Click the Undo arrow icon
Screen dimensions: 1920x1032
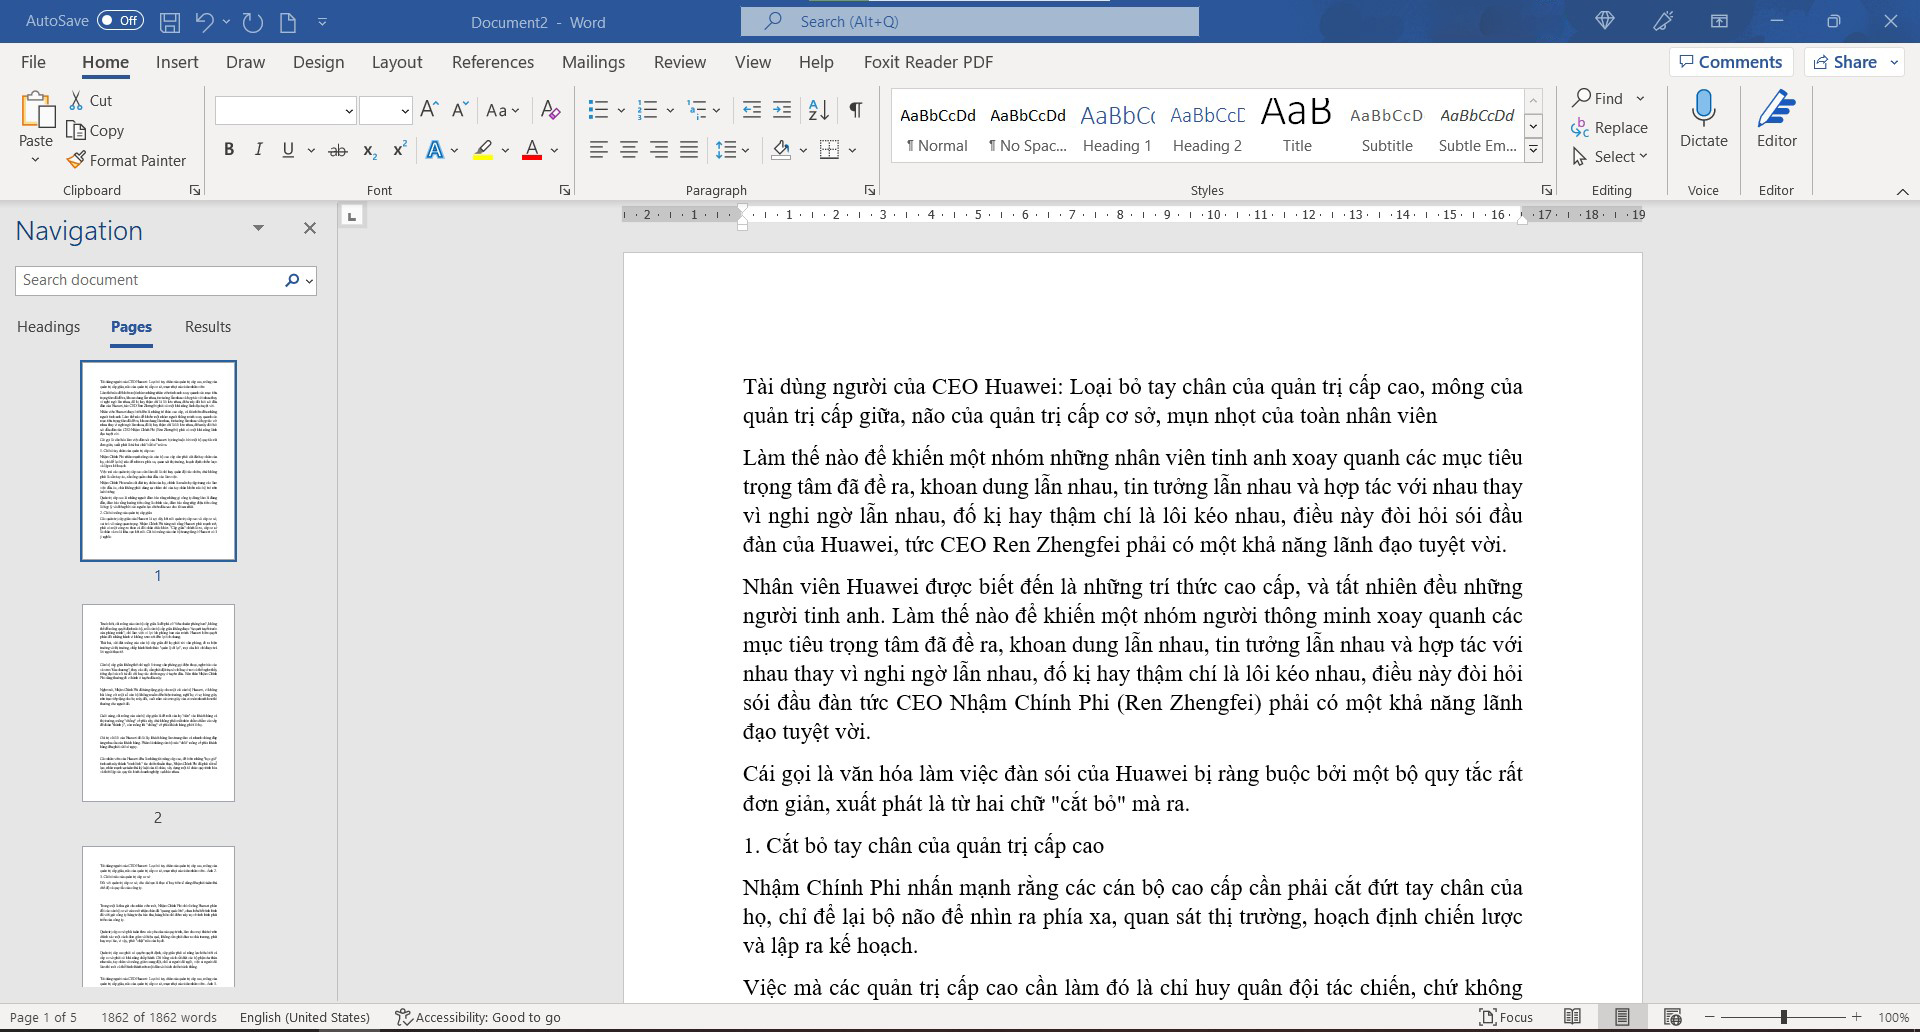[204, 21]
